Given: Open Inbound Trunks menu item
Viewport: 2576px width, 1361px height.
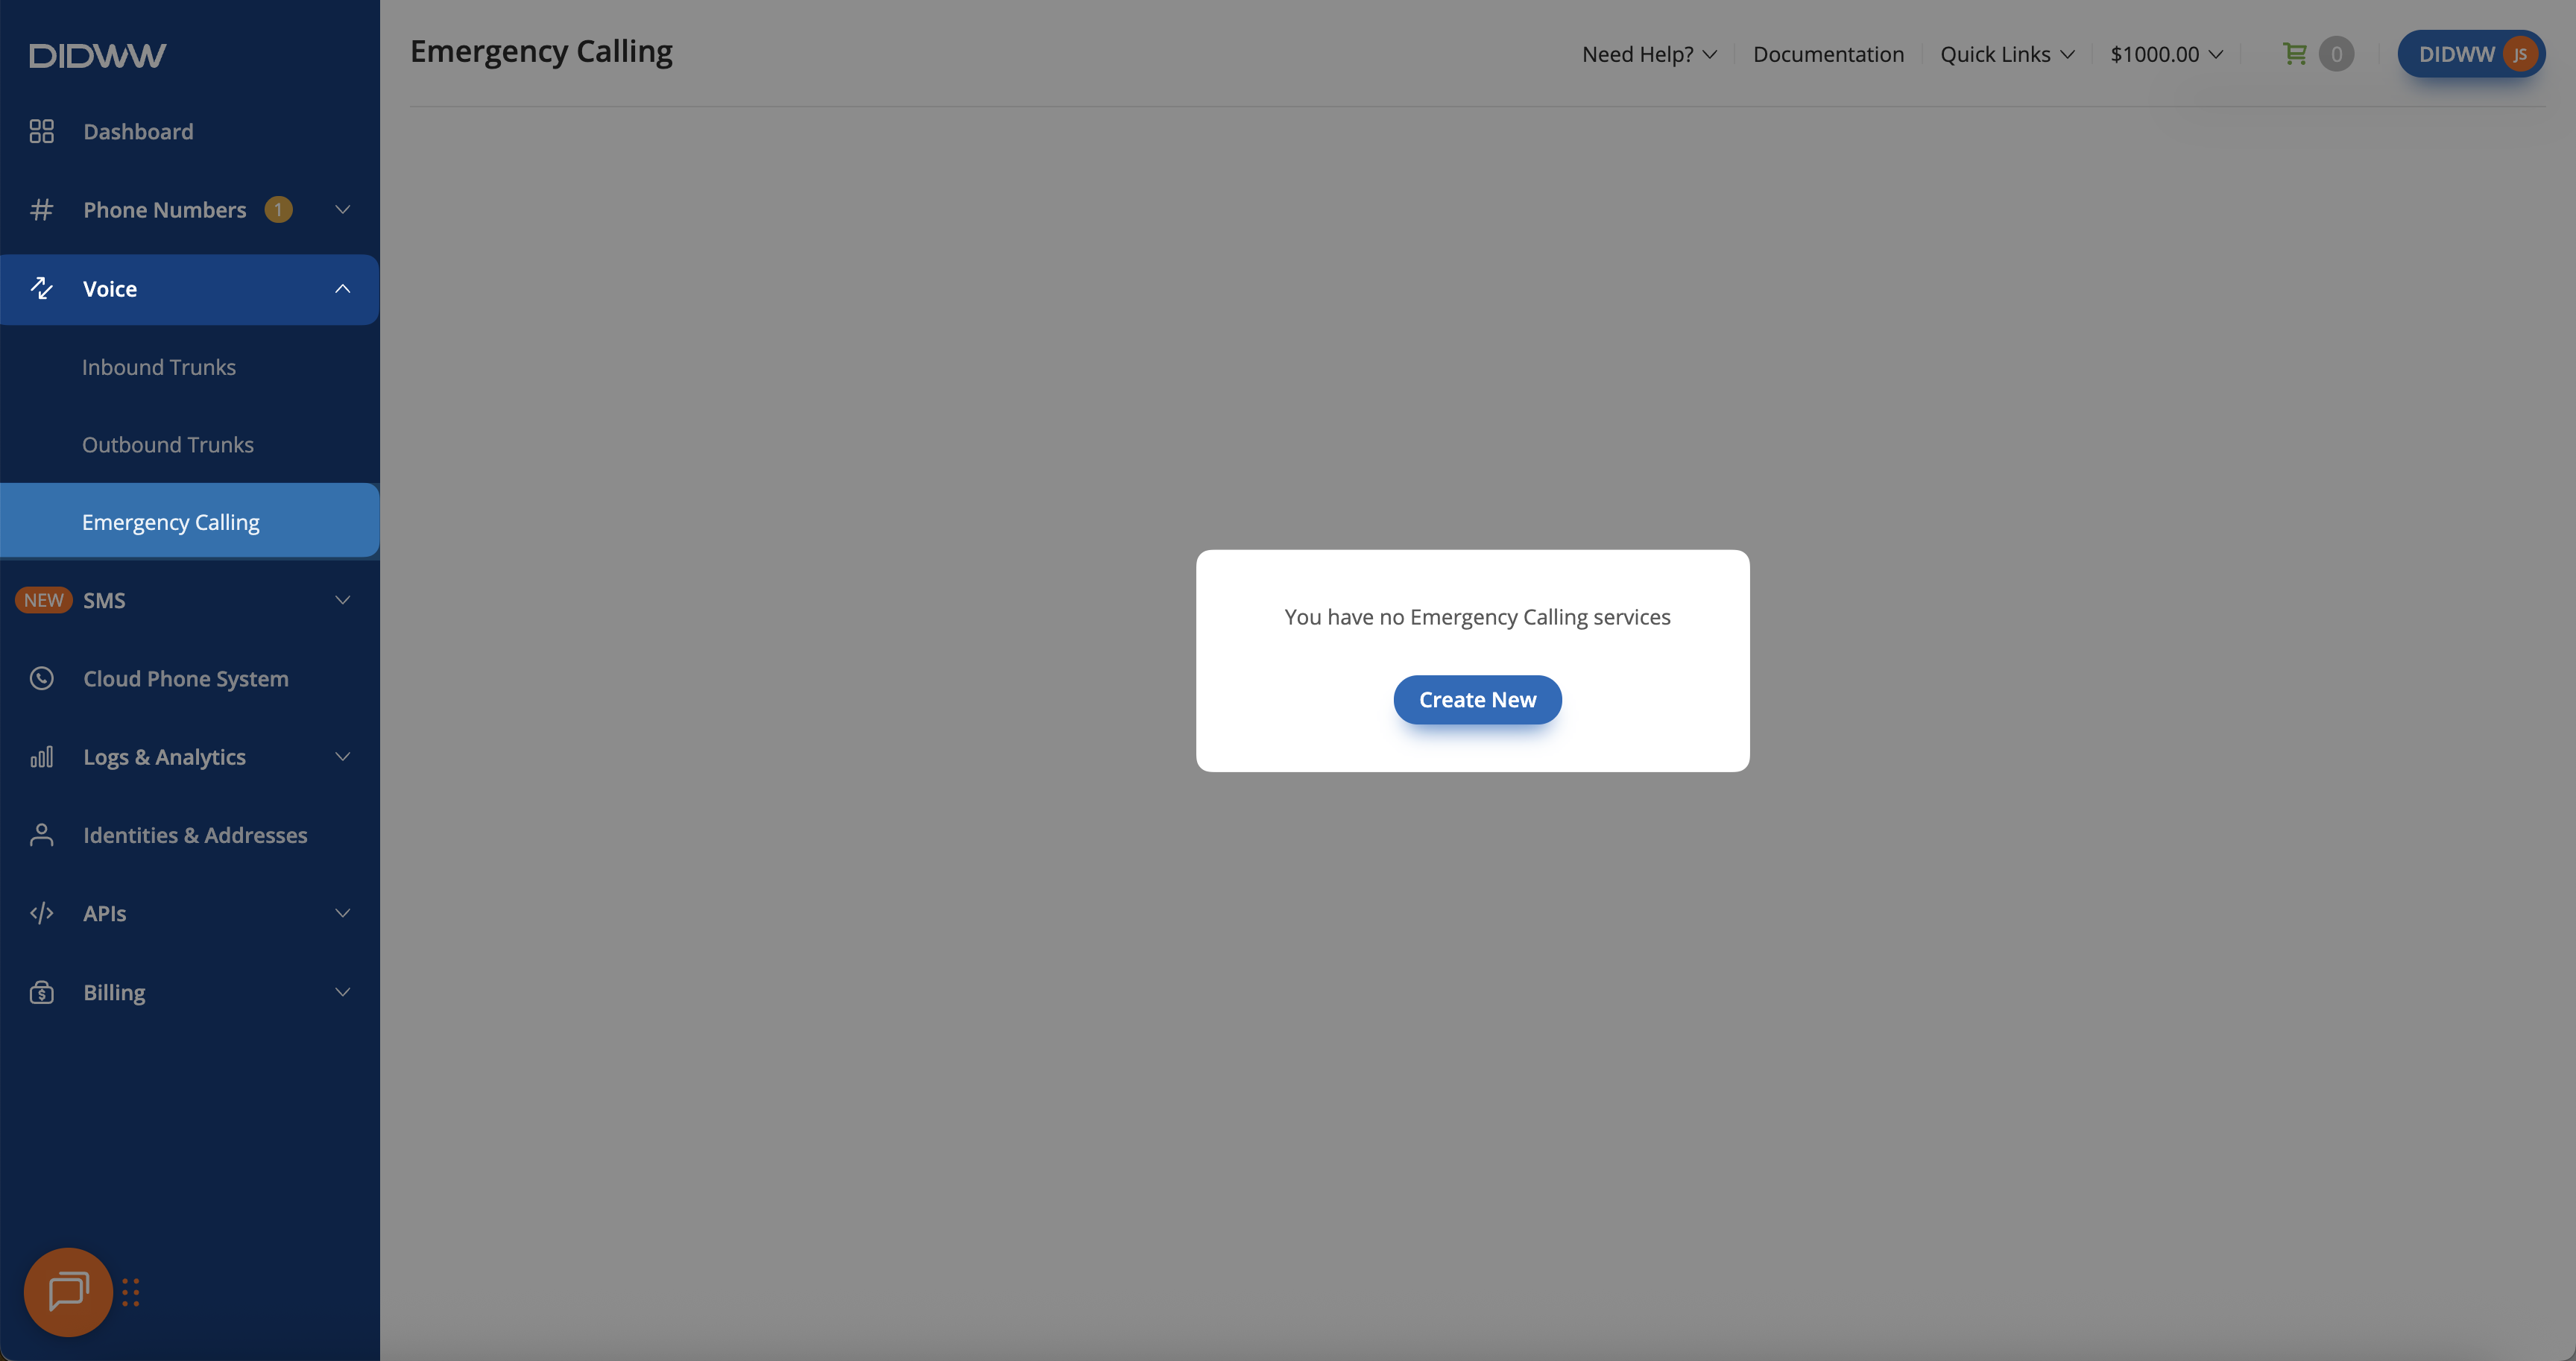Looking at the screenshot, I should coord(159,367).
